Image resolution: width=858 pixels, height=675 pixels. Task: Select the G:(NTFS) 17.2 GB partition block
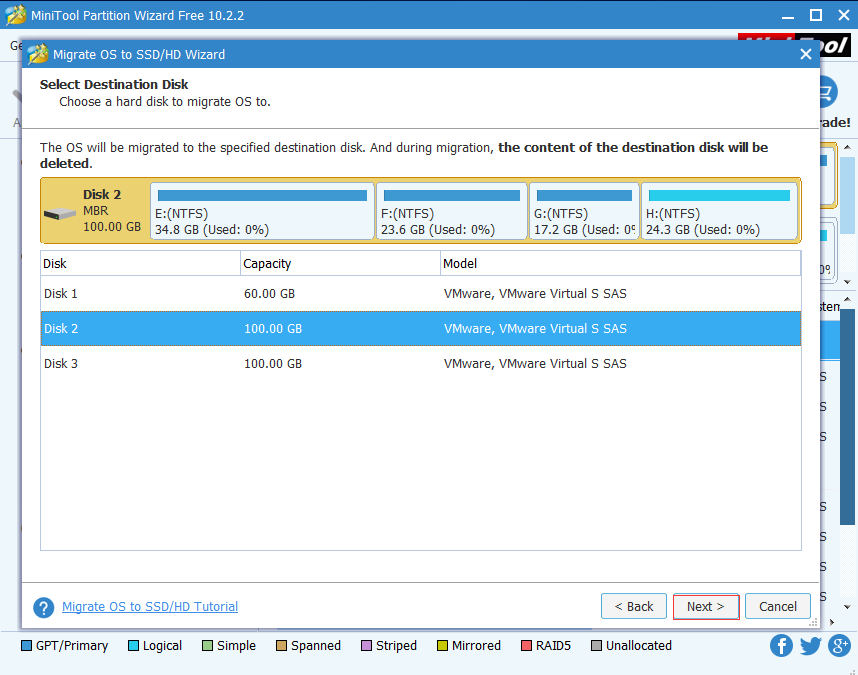pyautogui.click(x=584, y=211)
